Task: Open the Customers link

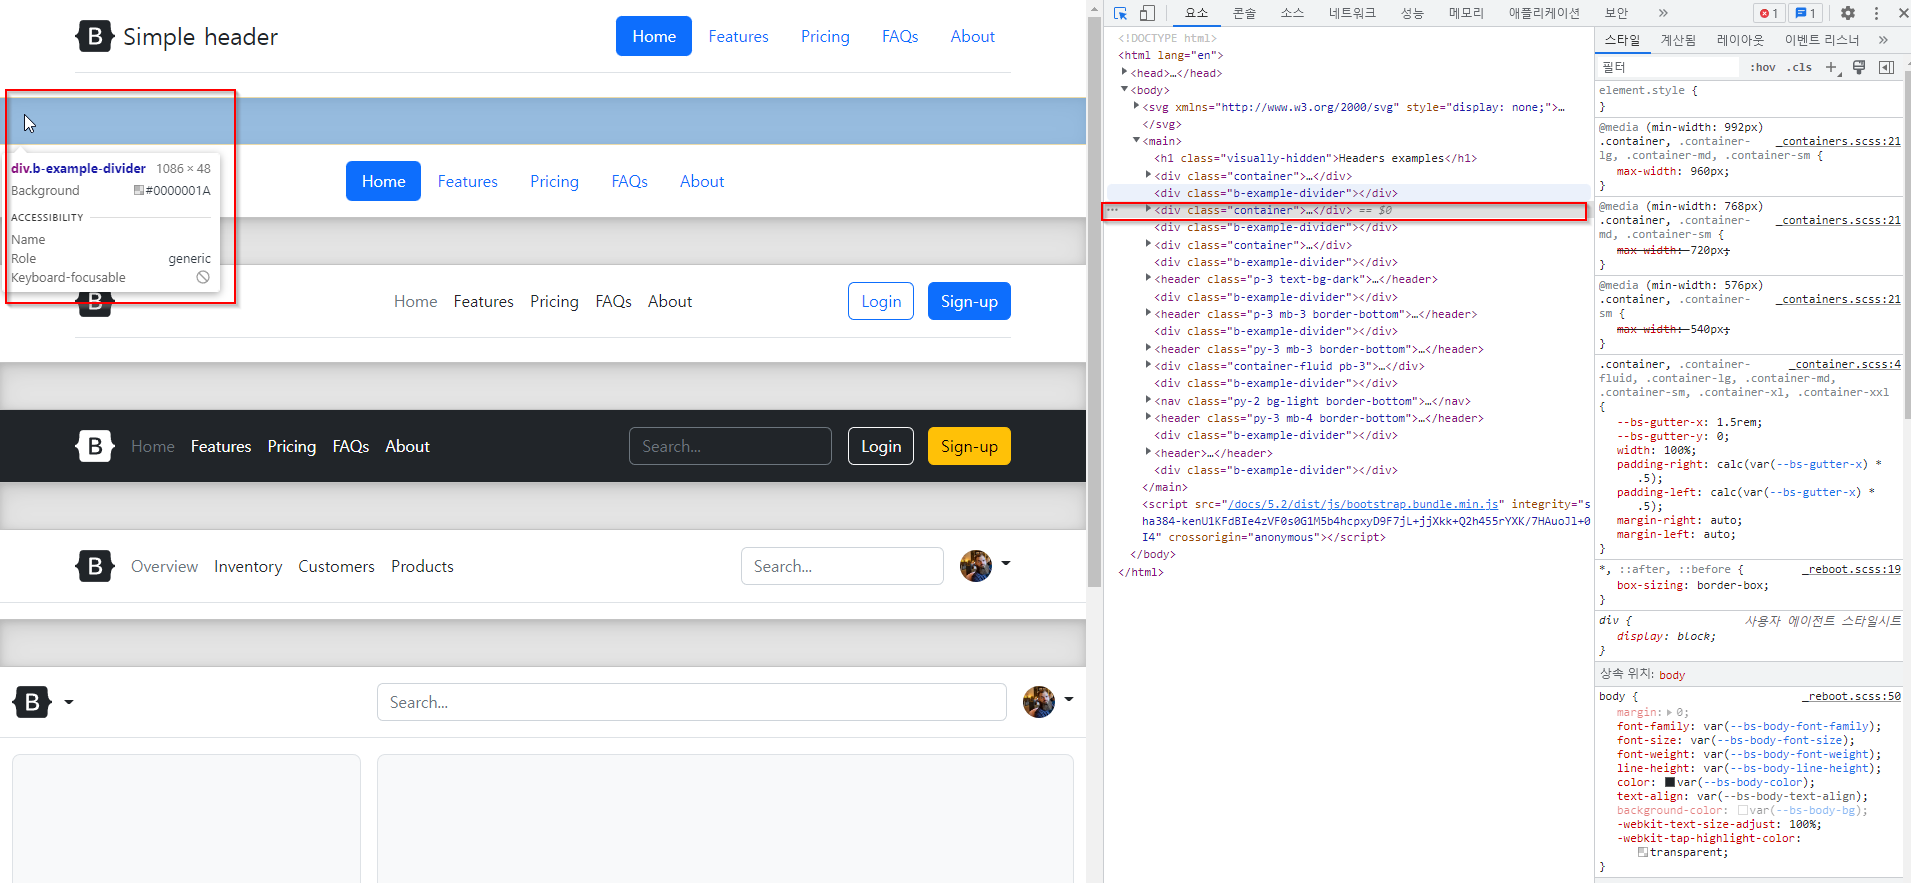Action: tap(336, 566)
